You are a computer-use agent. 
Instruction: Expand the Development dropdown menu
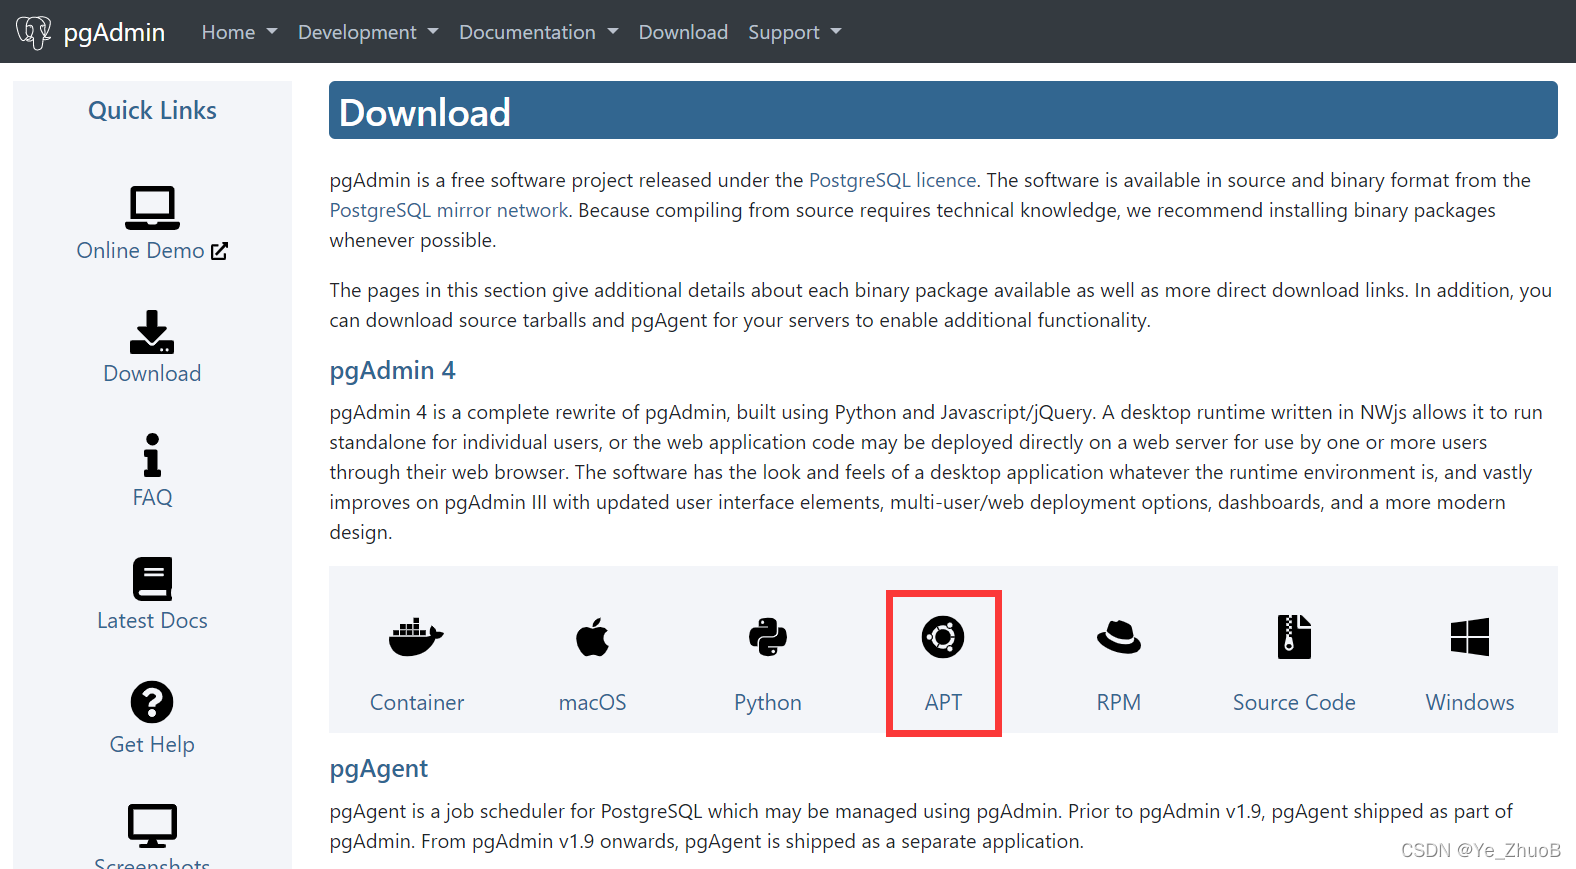point(368,32)
